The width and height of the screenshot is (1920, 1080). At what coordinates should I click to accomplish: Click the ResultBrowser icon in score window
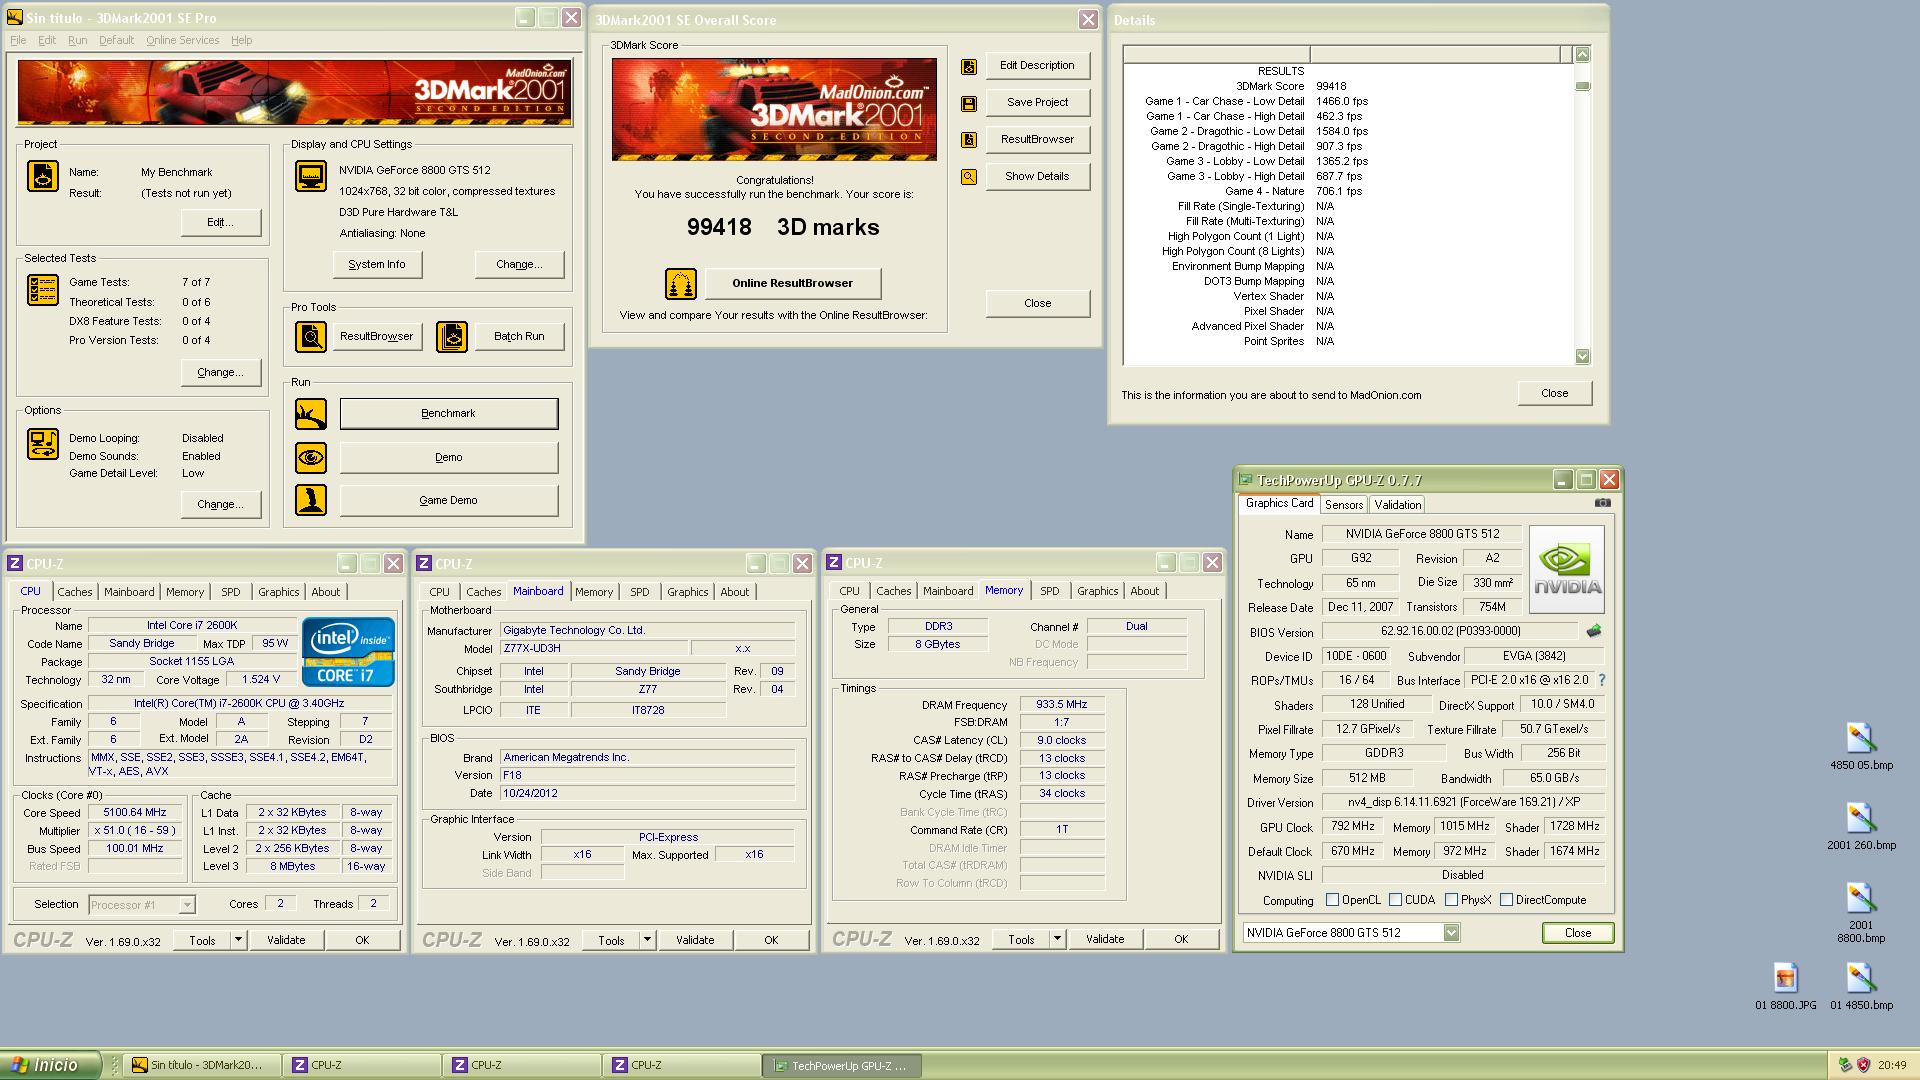click(x=969, y=140)
